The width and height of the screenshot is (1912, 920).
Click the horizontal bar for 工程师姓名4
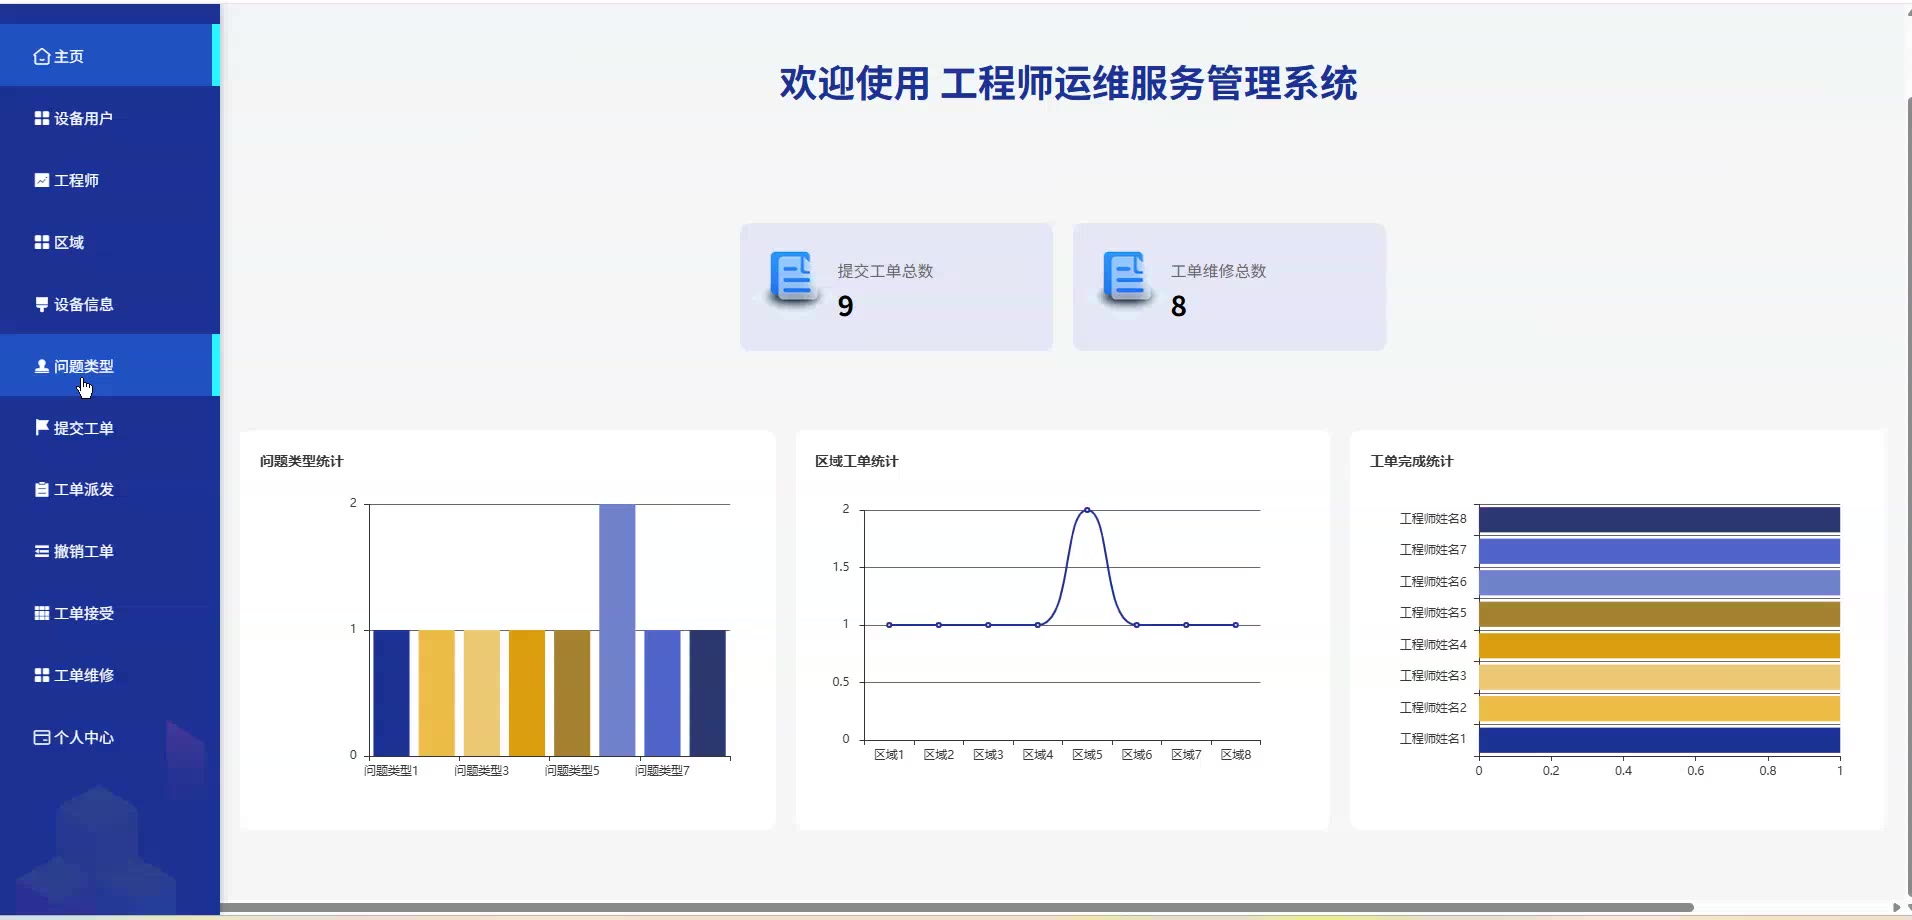1659,646
